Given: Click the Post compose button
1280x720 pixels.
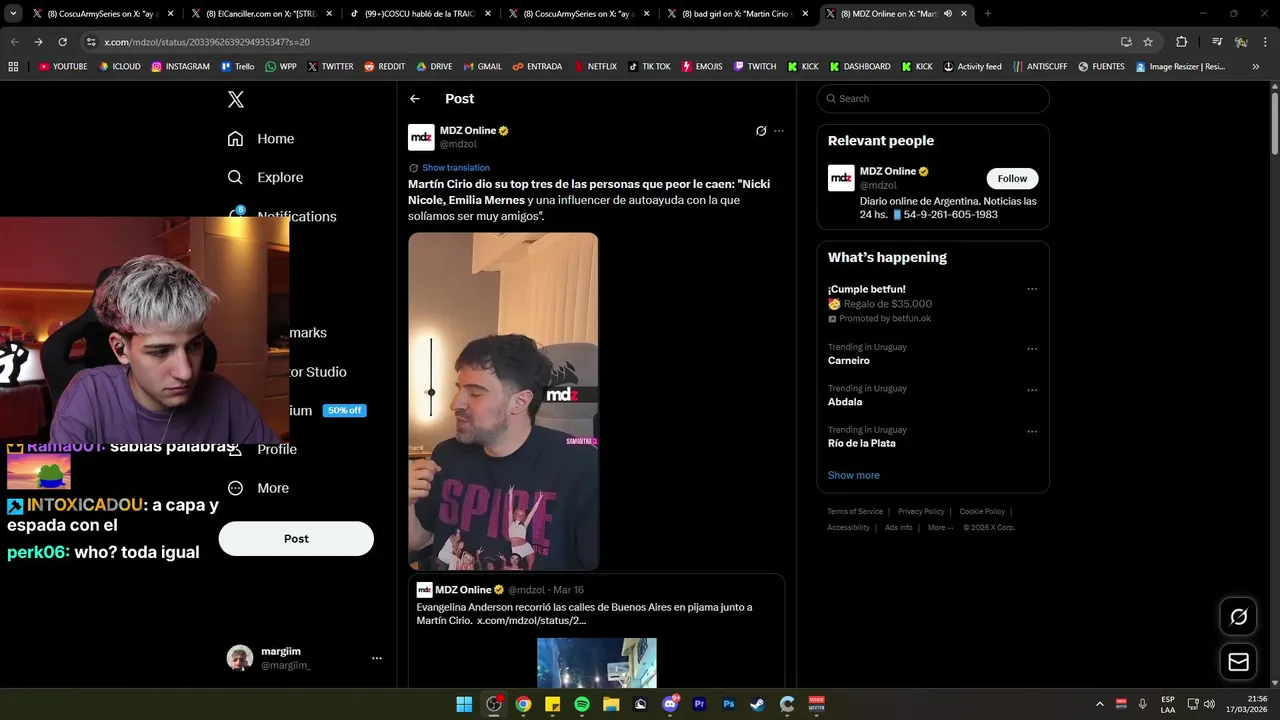Looking at the screenshot, I should tap(296, 538).
